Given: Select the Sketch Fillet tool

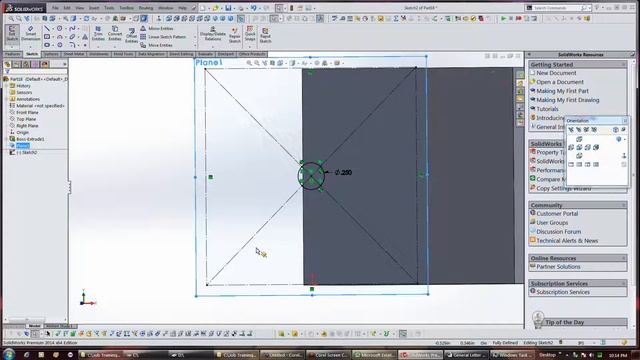Looking at the screenshot, I should tap(72, 45).
